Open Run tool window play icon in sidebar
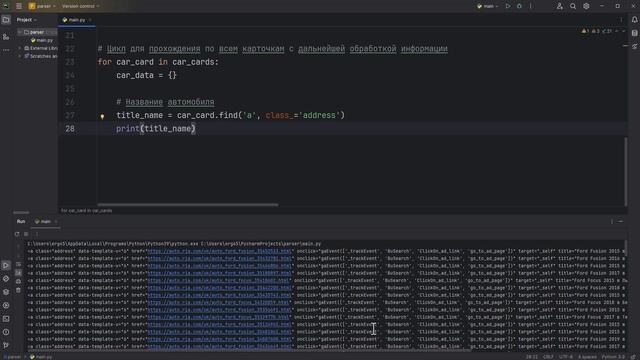Image resolution: width=640 pixels, height=360 pixels. [6, 265]
